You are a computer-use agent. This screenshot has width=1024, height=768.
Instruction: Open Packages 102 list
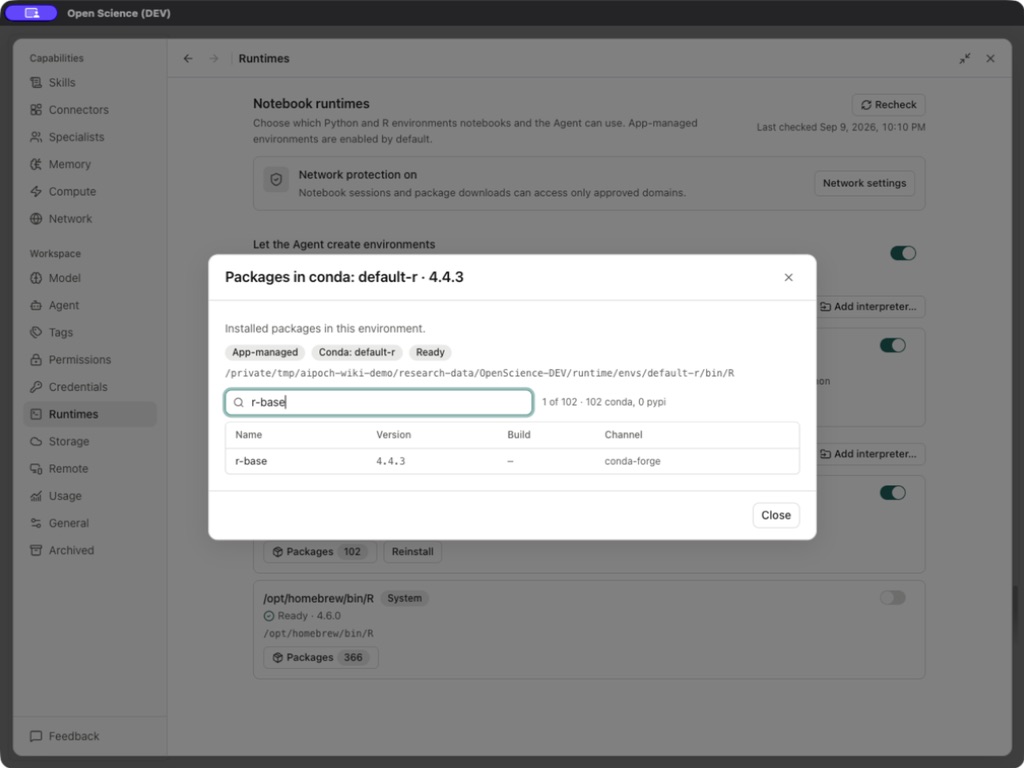point(320,552)
